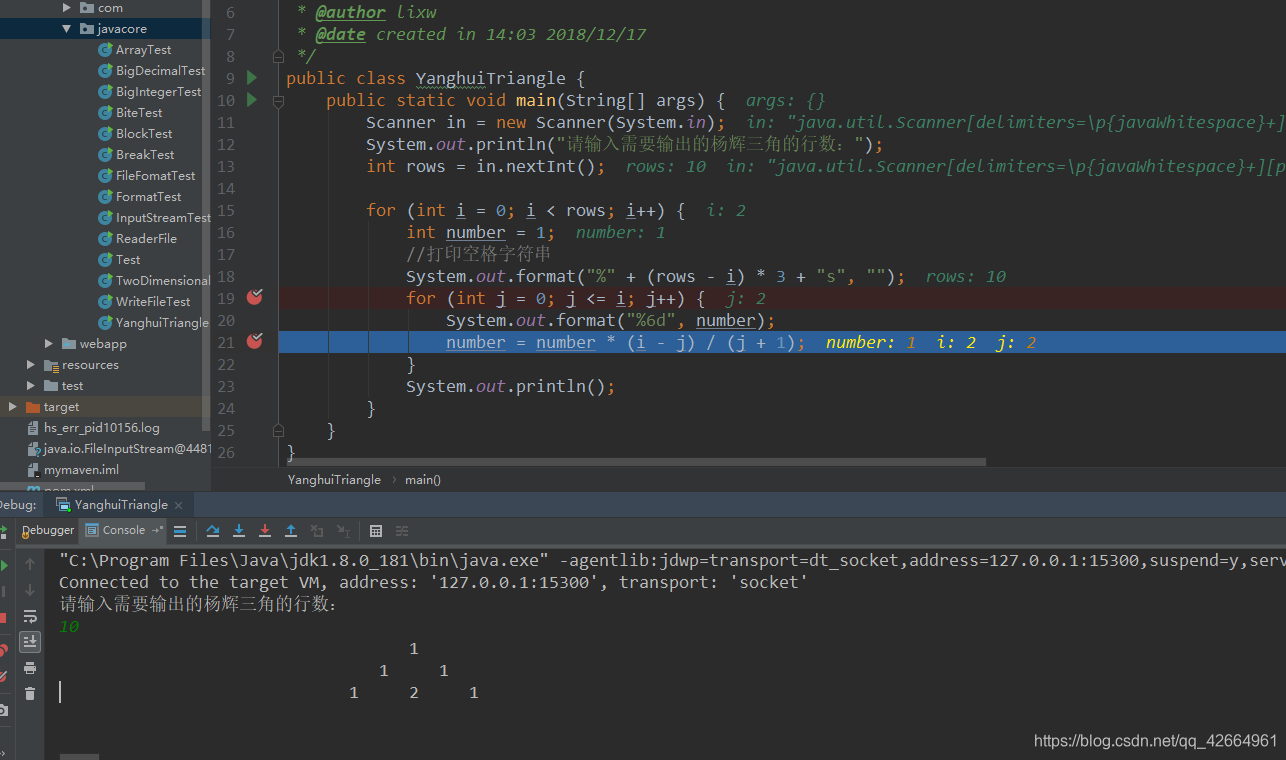This screenshot has height=760, width=1286.
Task: Toggle the breakpoint on line 19
Action: click(x=254, y=297)
